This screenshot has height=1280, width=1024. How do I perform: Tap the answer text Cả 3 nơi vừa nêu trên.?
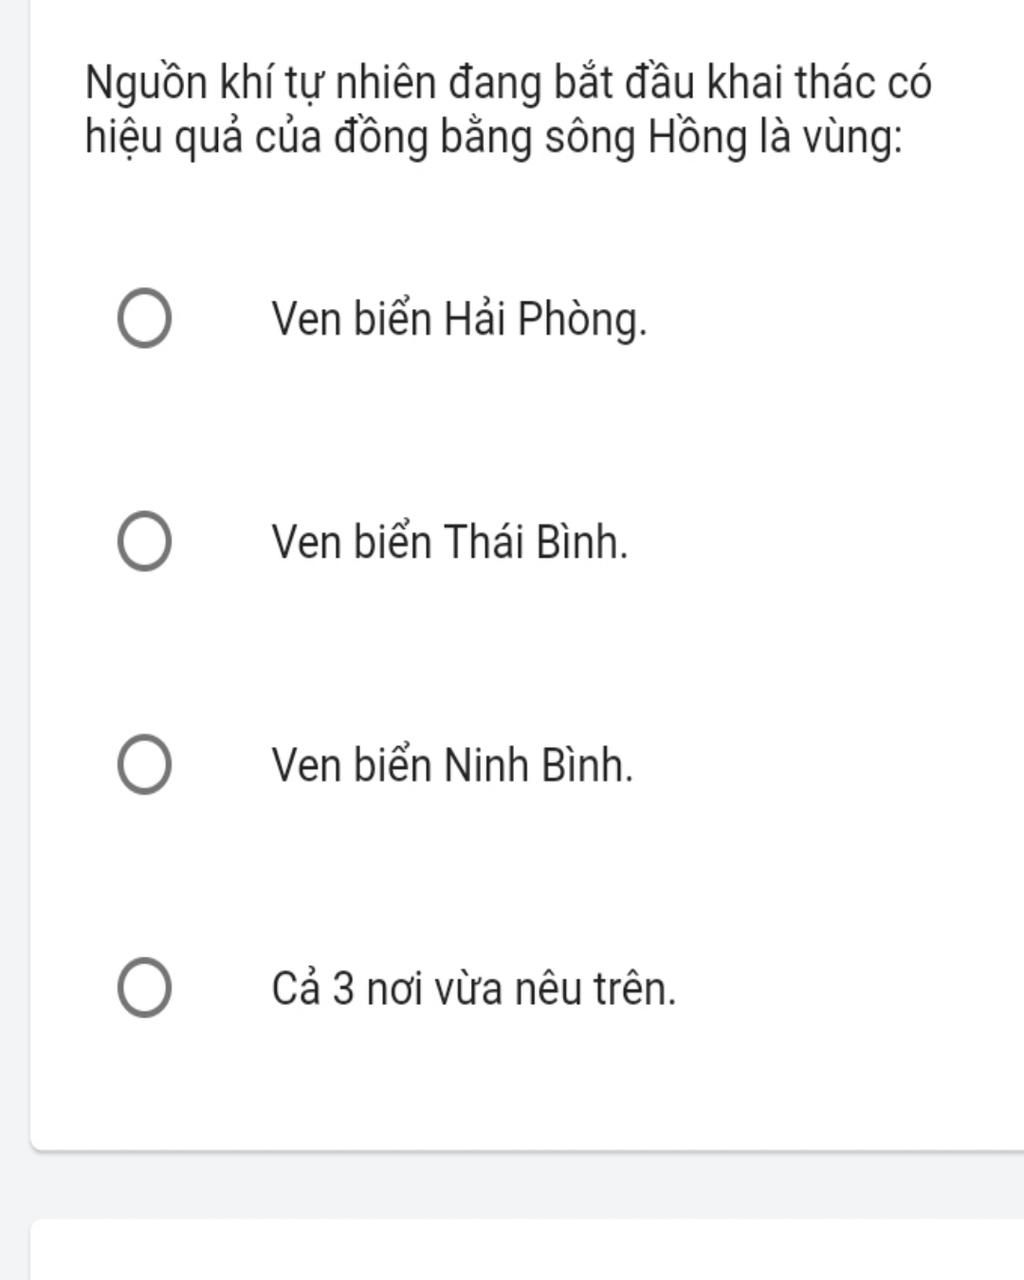tap(474, 989)
